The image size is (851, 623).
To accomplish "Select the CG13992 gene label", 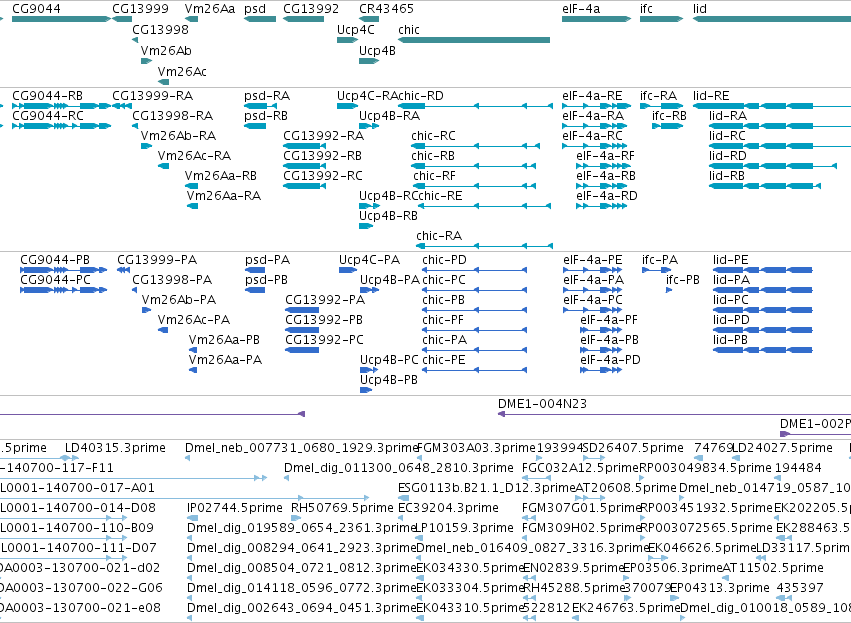I will click(x=311, y=9).
